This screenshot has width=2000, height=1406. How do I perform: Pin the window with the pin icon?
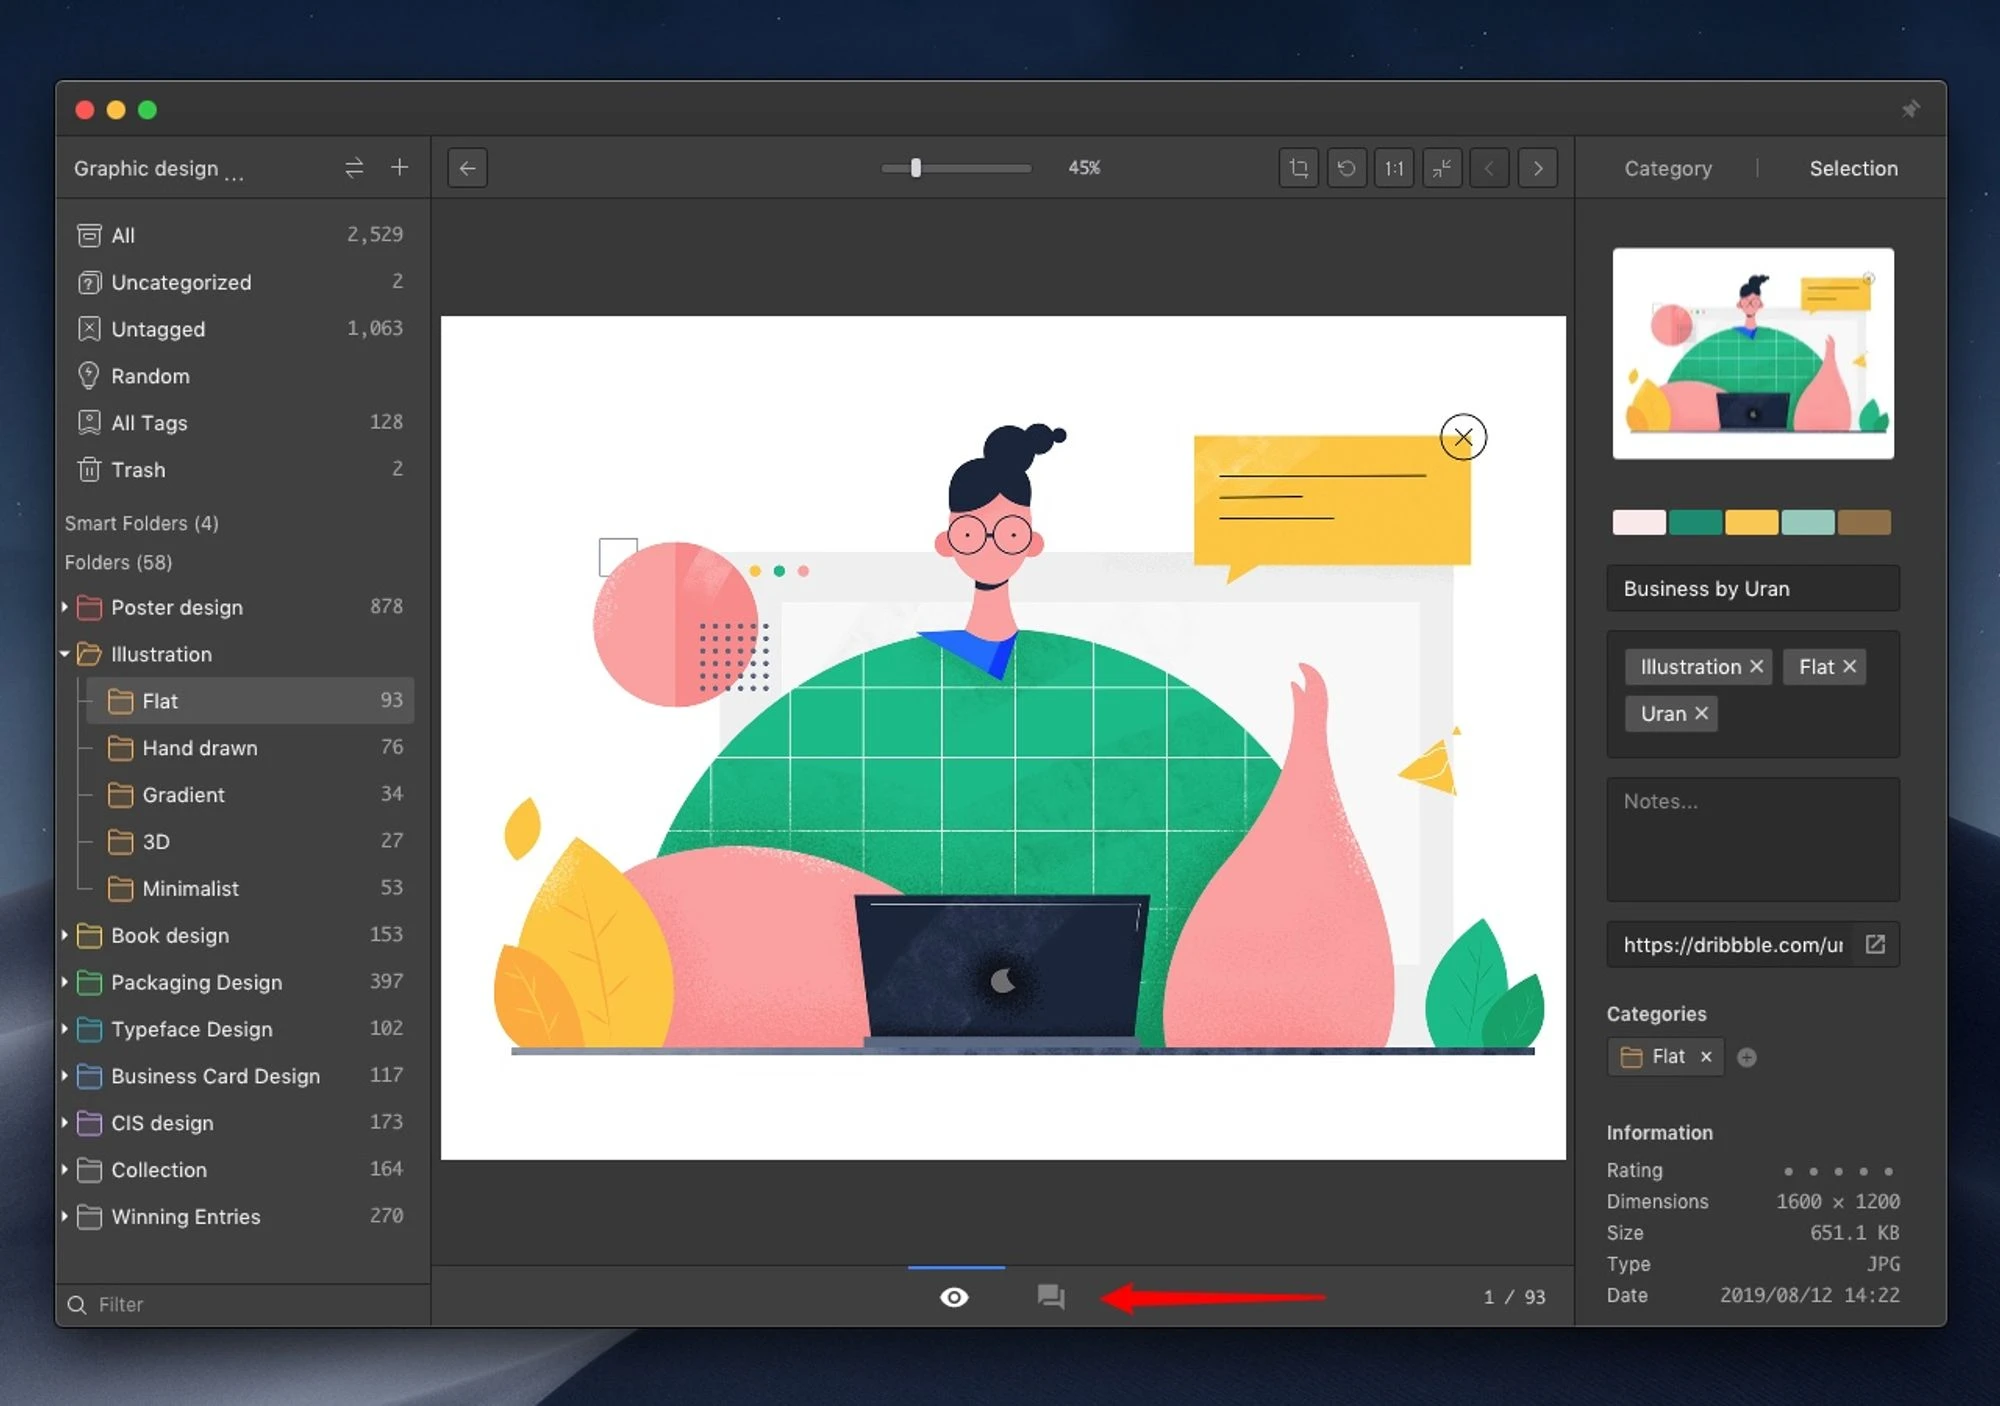point(1910,109)
